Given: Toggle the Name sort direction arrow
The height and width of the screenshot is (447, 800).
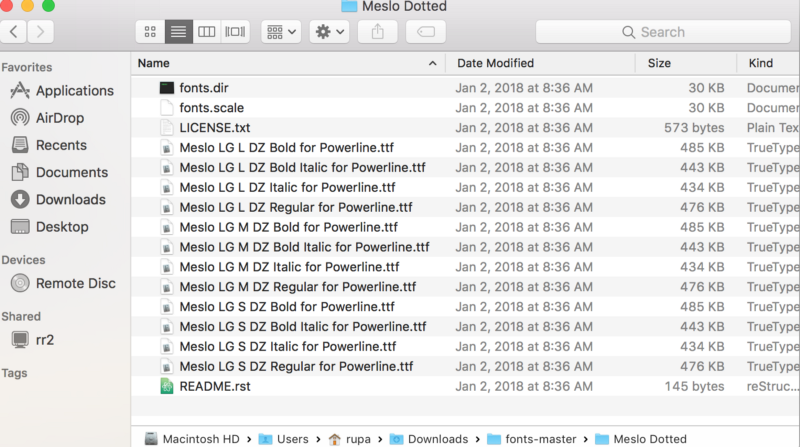Looking at the screenshot, I should [x=433, y=63].
